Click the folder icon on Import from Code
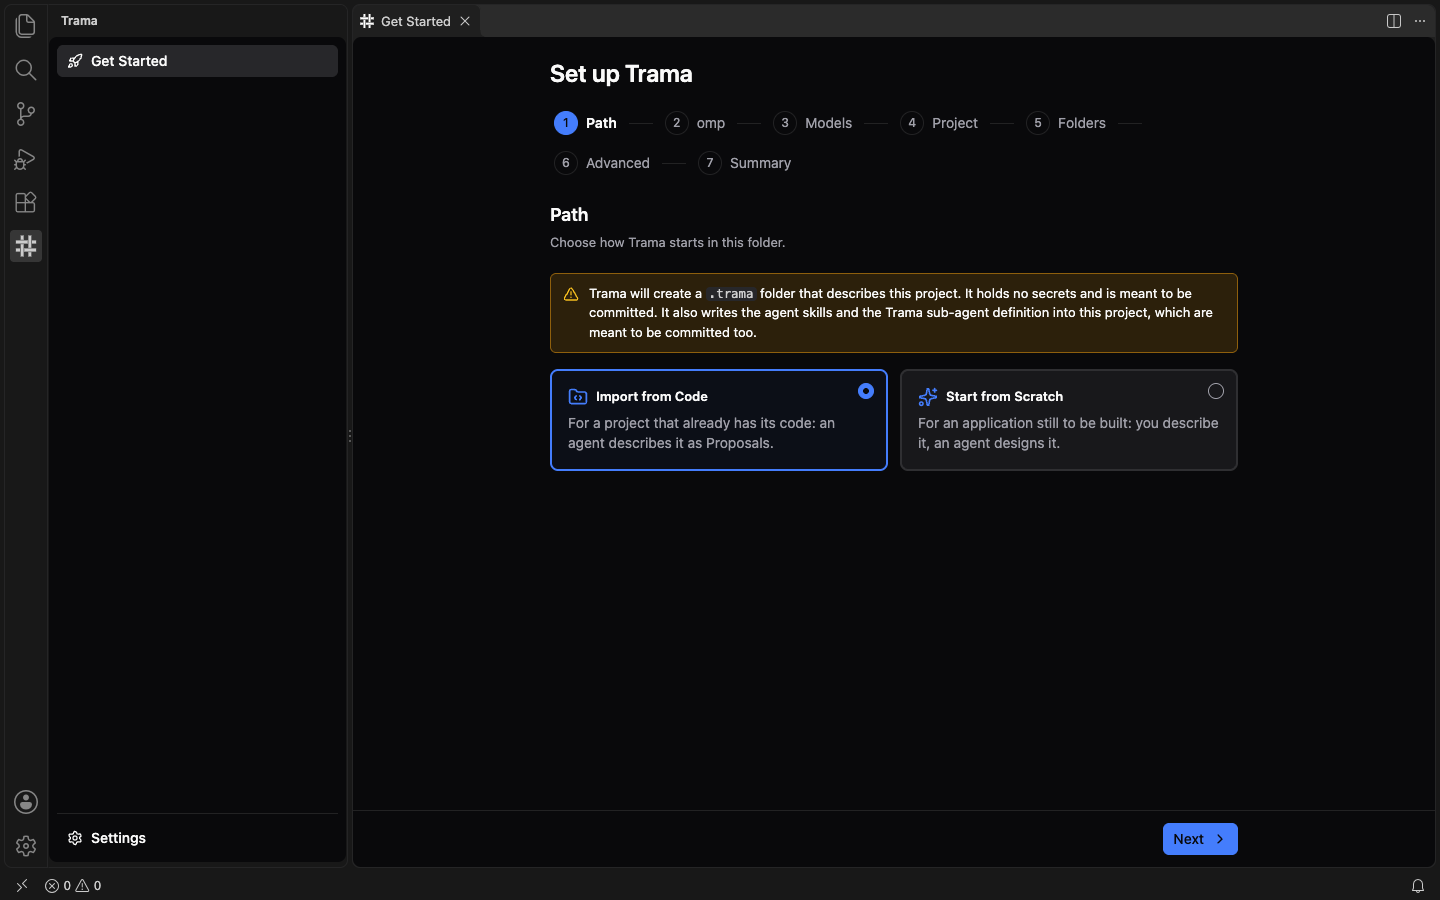Image resolution: width=1440 pixels, height=900 pixels. coord(578,397)
